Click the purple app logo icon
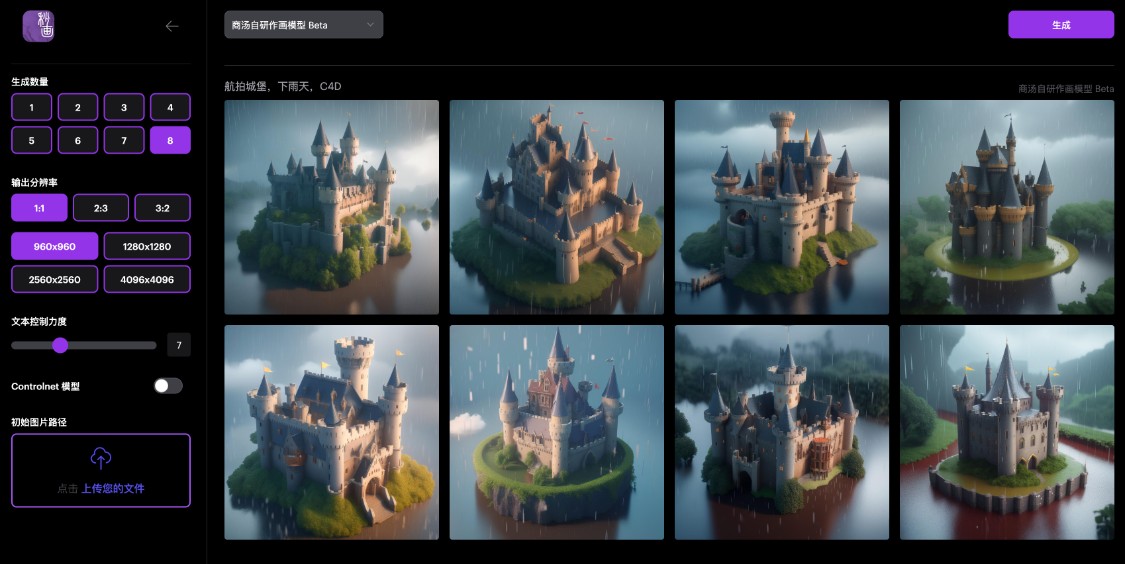This screenshot has height=564, width=1125. click(x=38, y=26)
